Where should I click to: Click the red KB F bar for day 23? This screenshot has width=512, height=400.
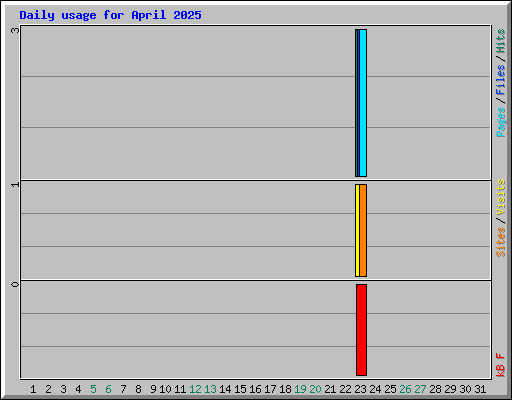tap(362, 330)
